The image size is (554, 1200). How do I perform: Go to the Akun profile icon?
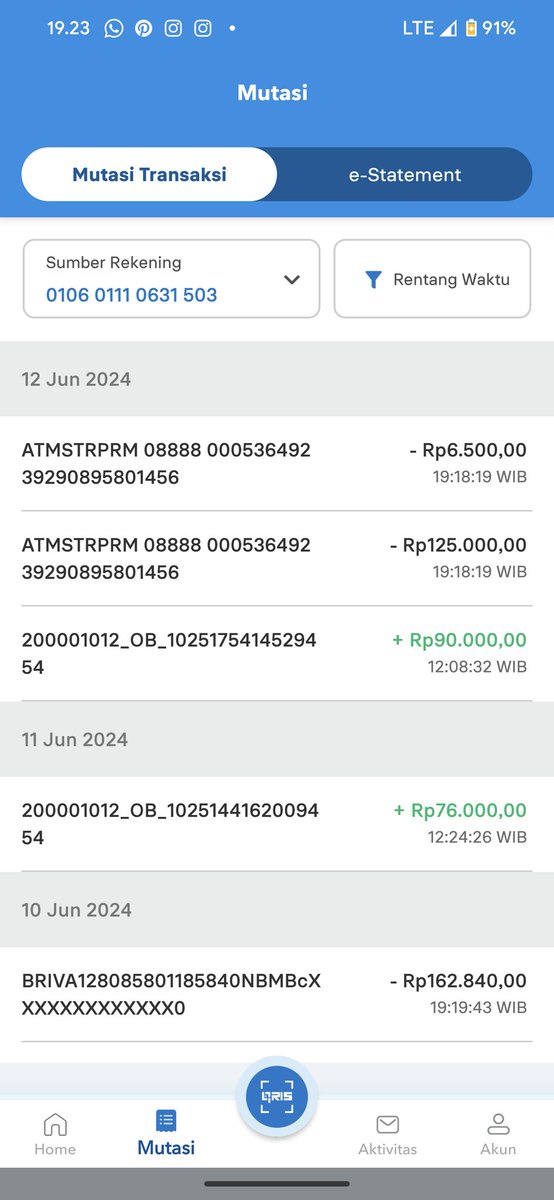coord(498,1123)
